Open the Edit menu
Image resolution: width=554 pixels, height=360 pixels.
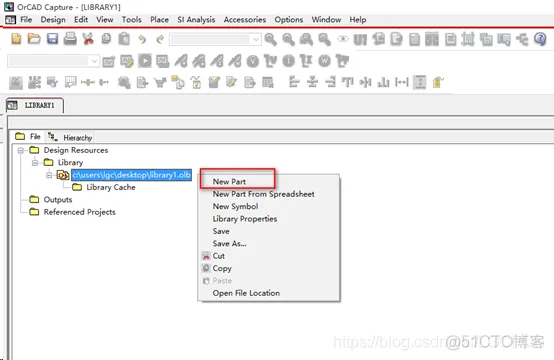coord(81,20)
